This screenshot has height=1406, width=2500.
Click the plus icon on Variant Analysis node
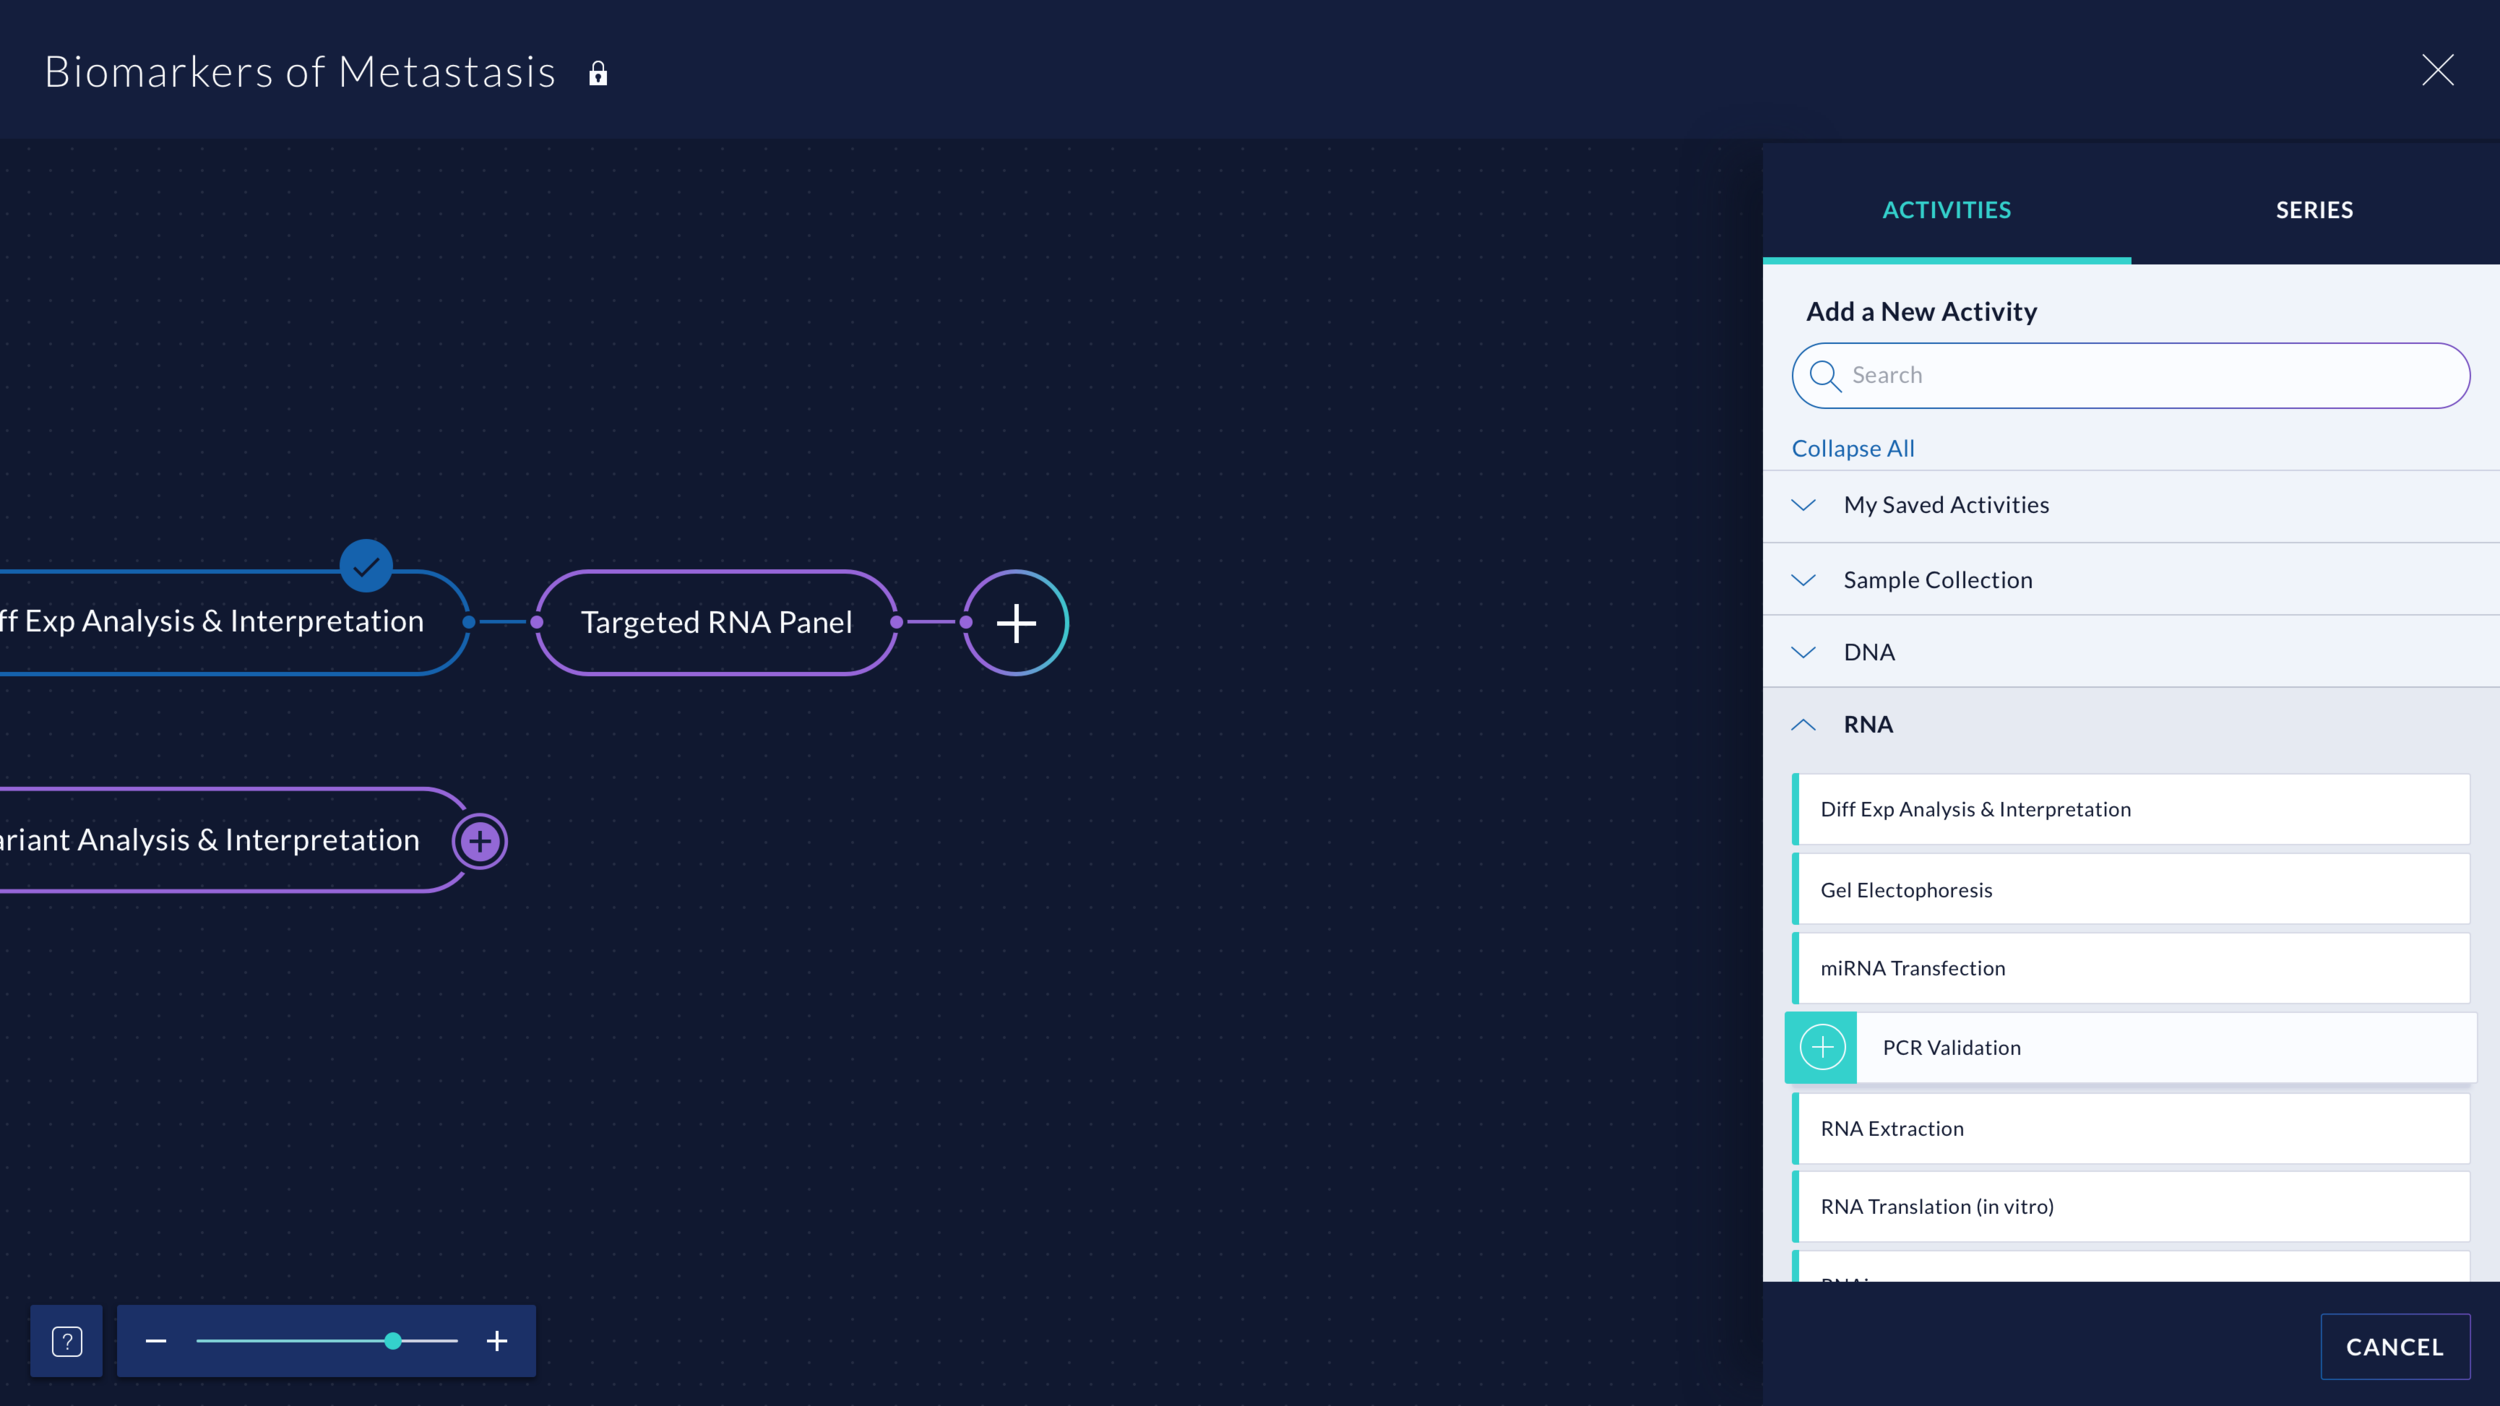click(480, 840)
